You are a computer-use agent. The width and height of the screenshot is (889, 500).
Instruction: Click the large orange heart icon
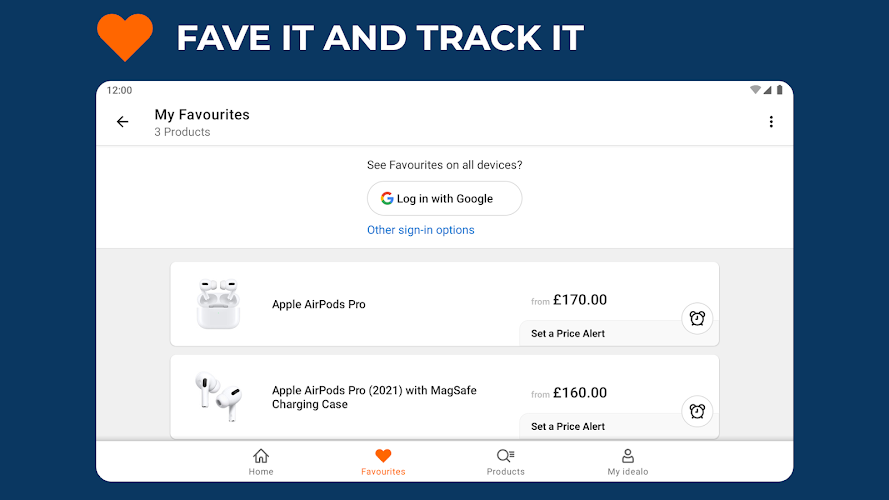125,37
